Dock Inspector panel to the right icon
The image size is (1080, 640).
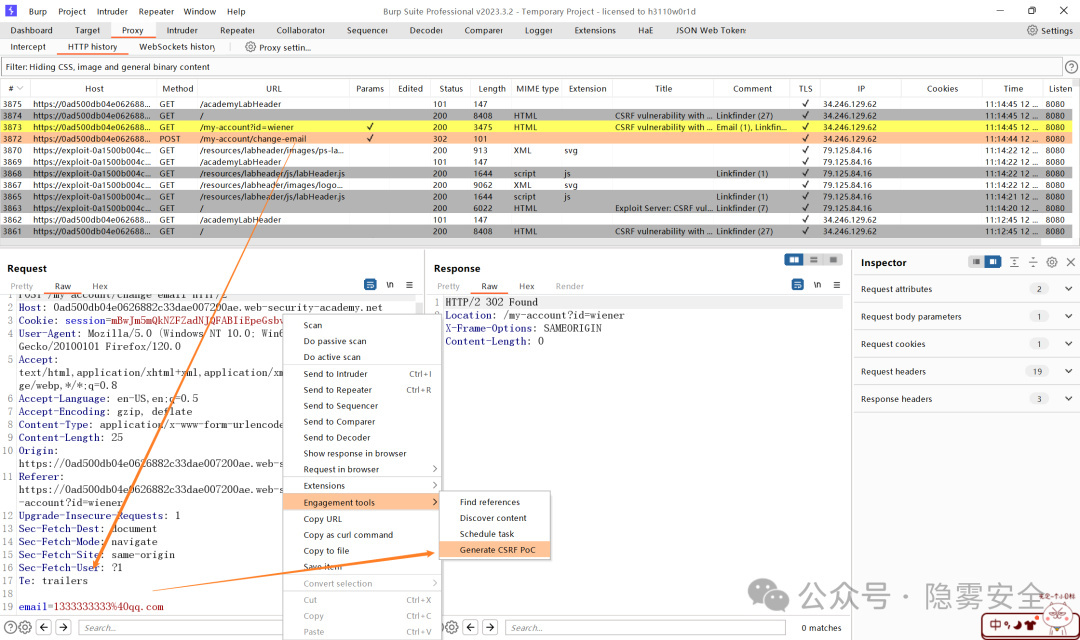993,262
